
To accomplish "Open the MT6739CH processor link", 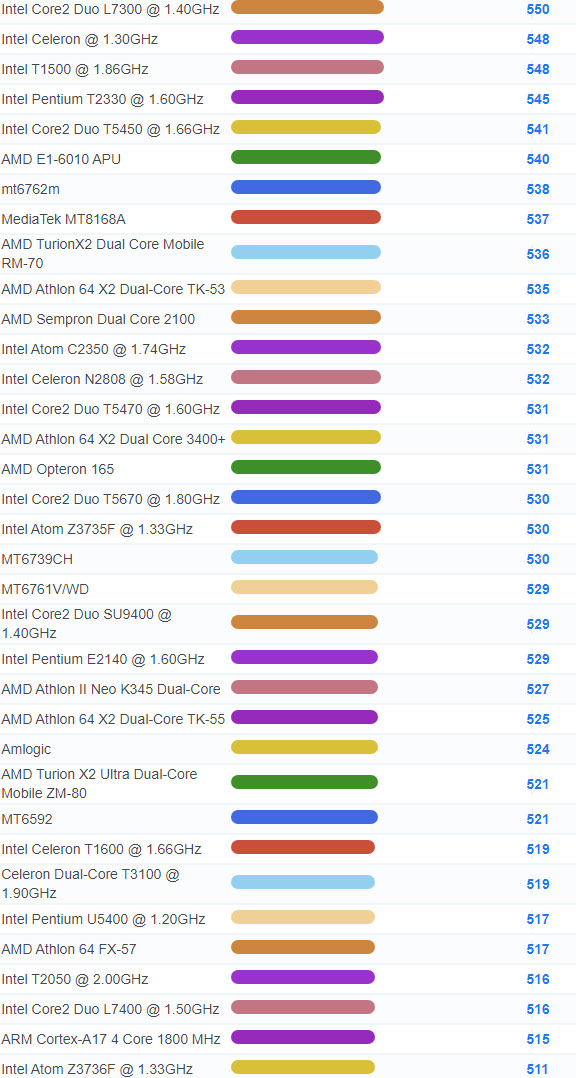I will [x=37, y=560].
